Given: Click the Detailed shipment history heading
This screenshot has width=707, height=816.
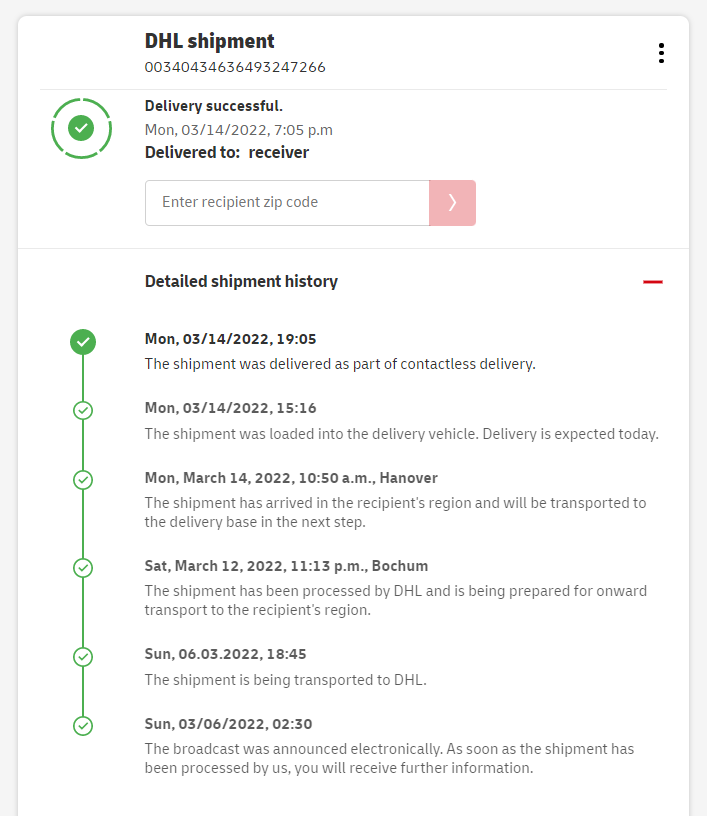Looking at the screenshot, I should pyautogui.click(x=241, y=282).
